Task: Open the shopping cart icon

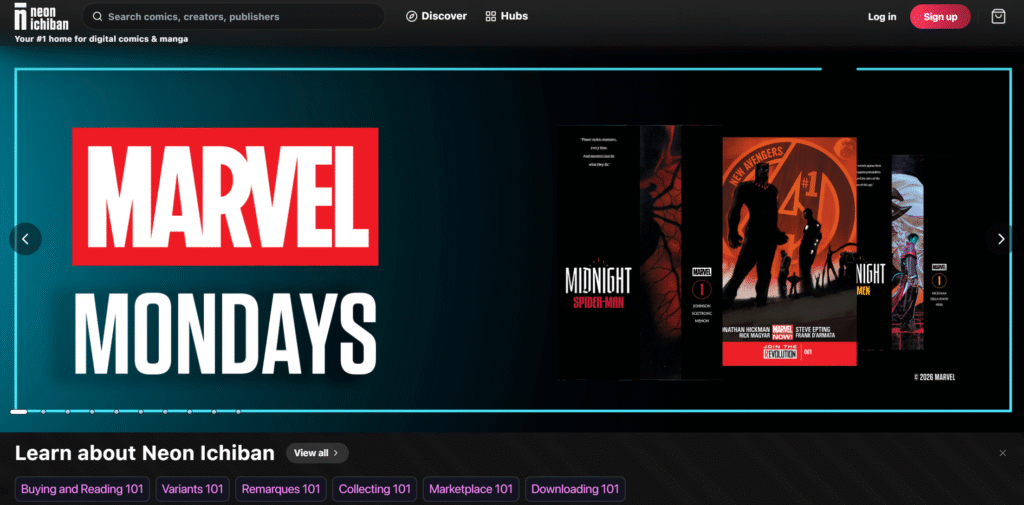Action: 998,16
